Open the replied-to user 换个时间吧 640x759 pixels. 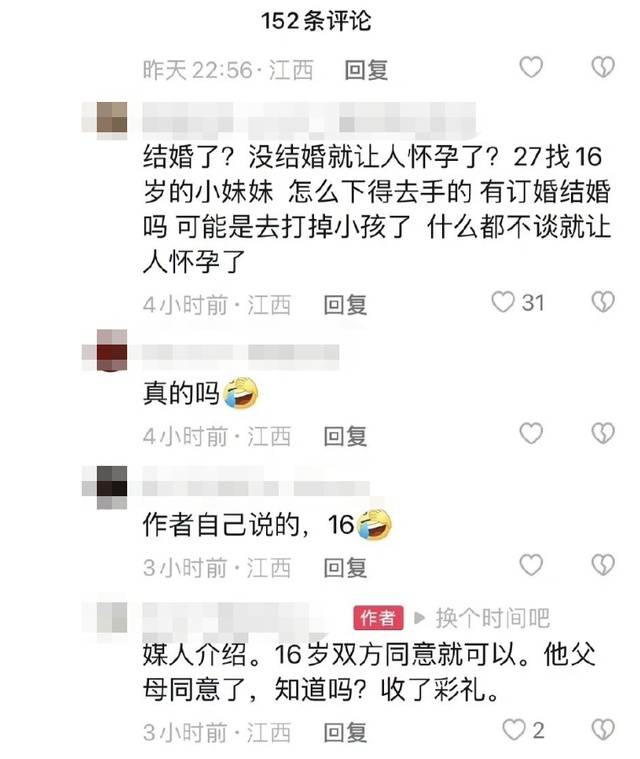coord(492,618)
